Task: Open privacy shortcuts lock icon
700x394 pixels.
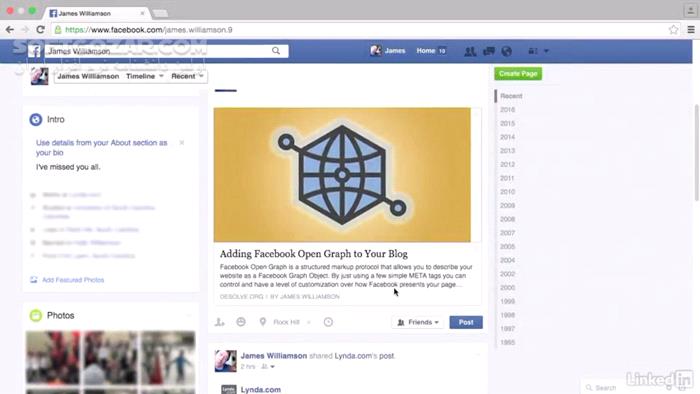Action: tap(533, 51)
